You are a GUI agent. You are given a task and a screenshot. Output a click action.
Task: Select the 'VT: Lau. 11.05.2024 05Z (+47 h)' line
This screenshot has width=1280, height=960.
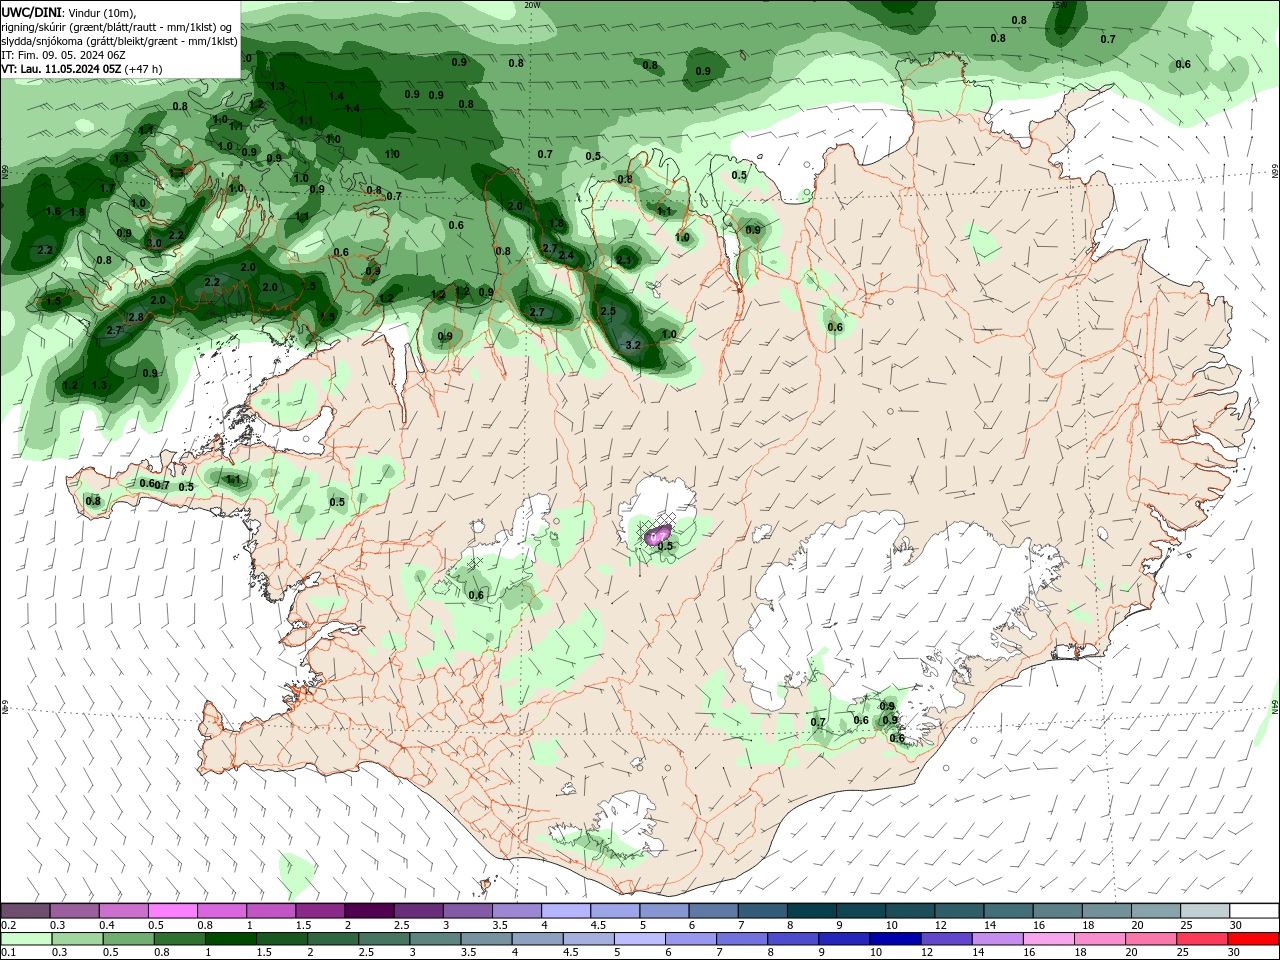coord(82,69)
